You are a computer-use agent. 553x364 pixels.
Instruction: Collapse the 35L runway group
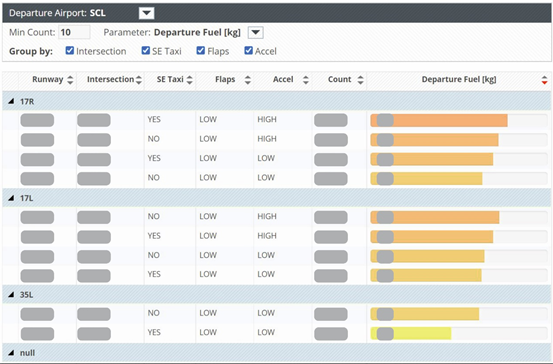11,295
